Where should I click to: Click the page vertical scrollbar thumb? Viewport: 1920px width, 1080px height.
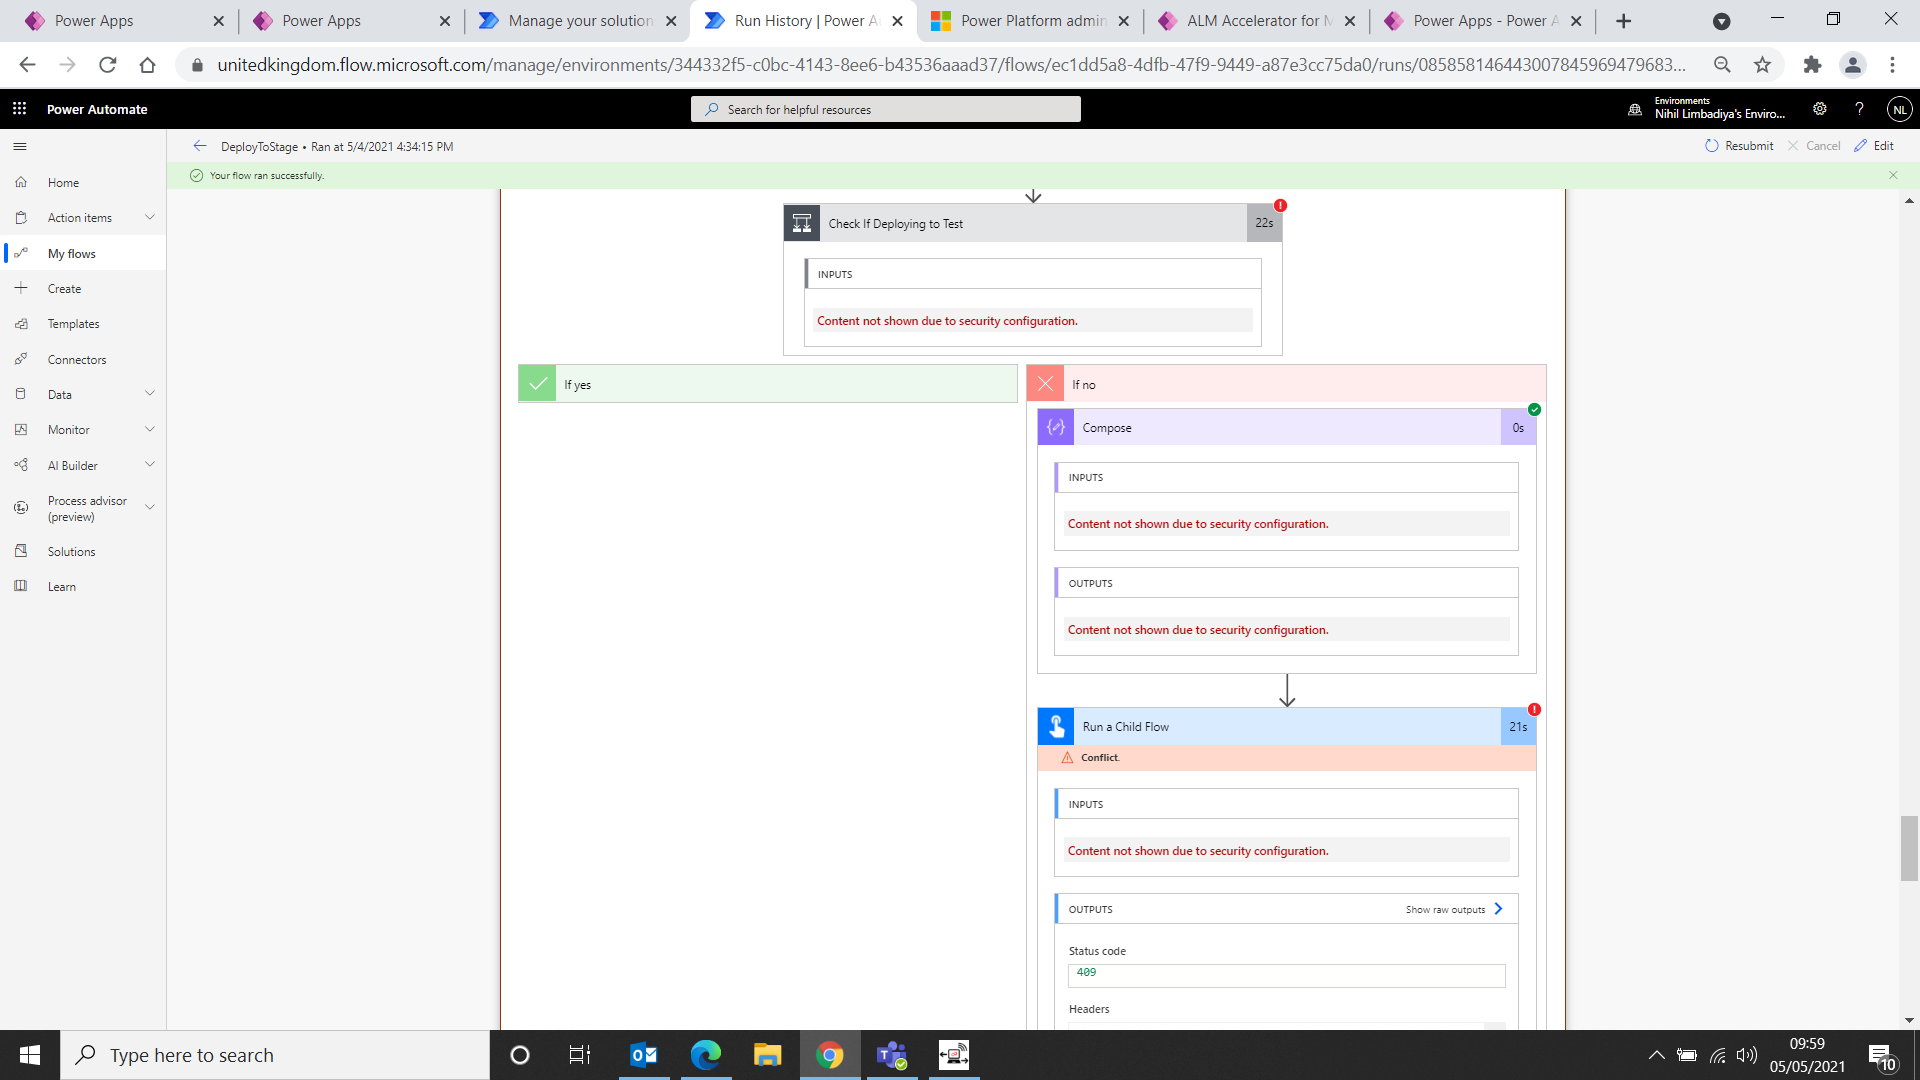coord(1909,848)
